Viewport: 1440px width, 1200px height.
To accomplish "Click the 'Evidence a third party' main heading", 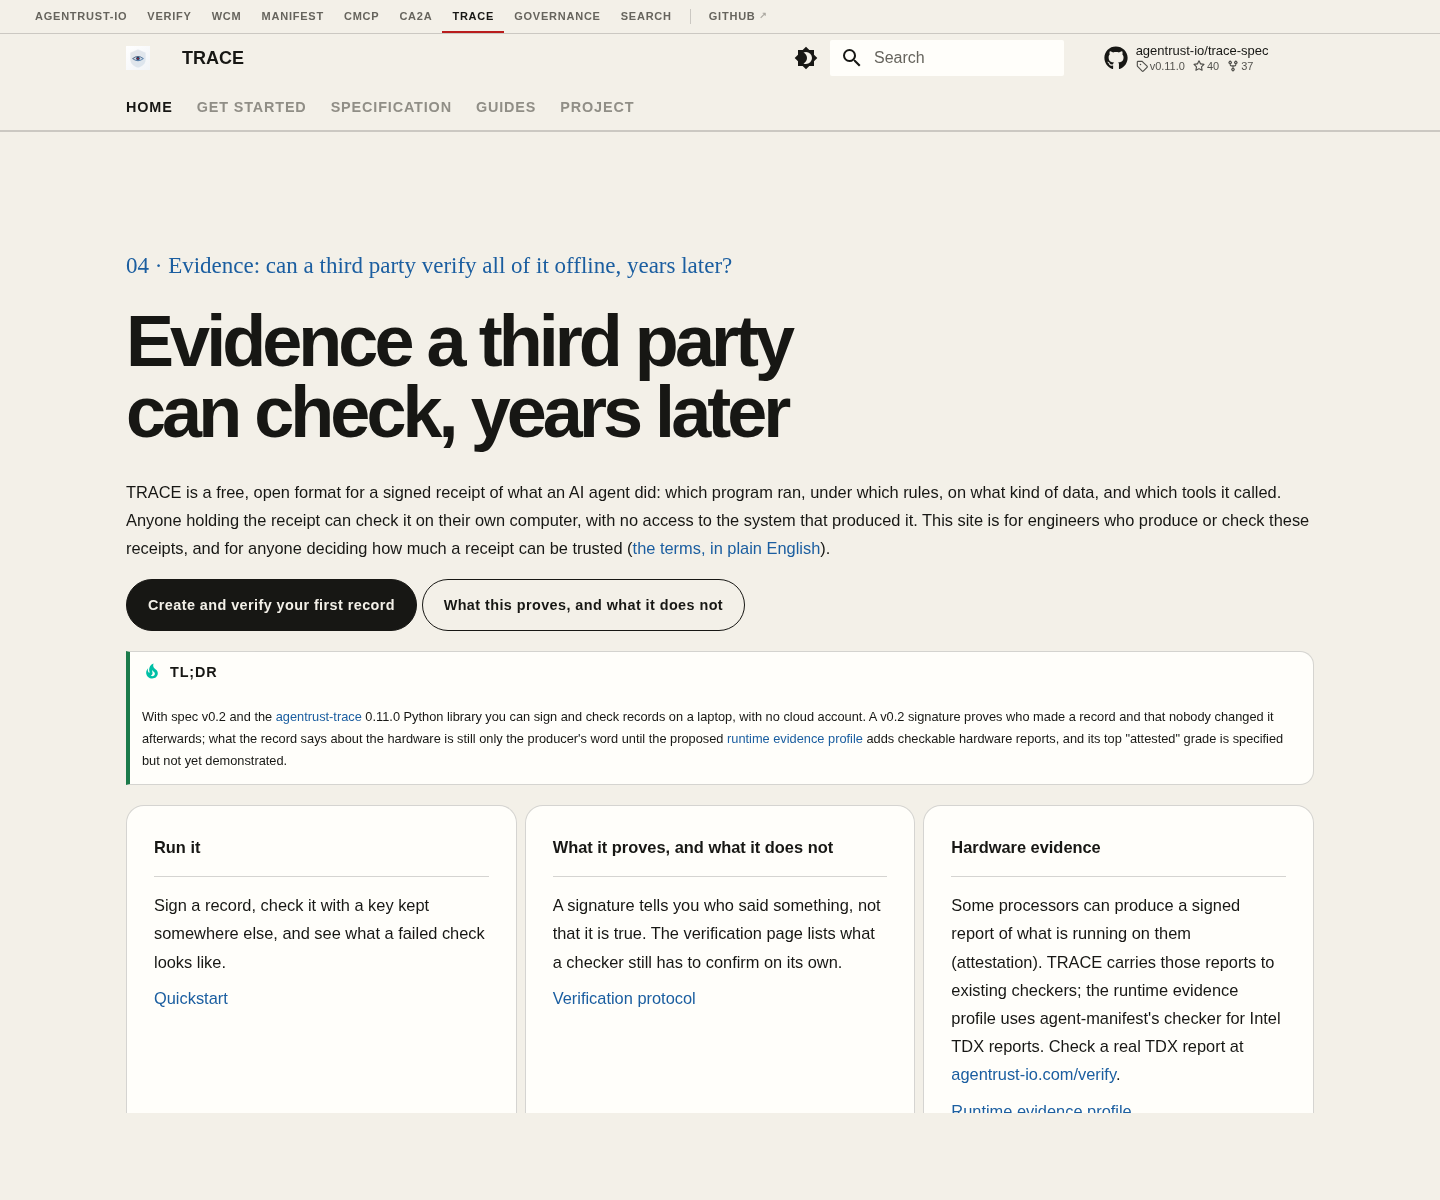I will [459, 377].
